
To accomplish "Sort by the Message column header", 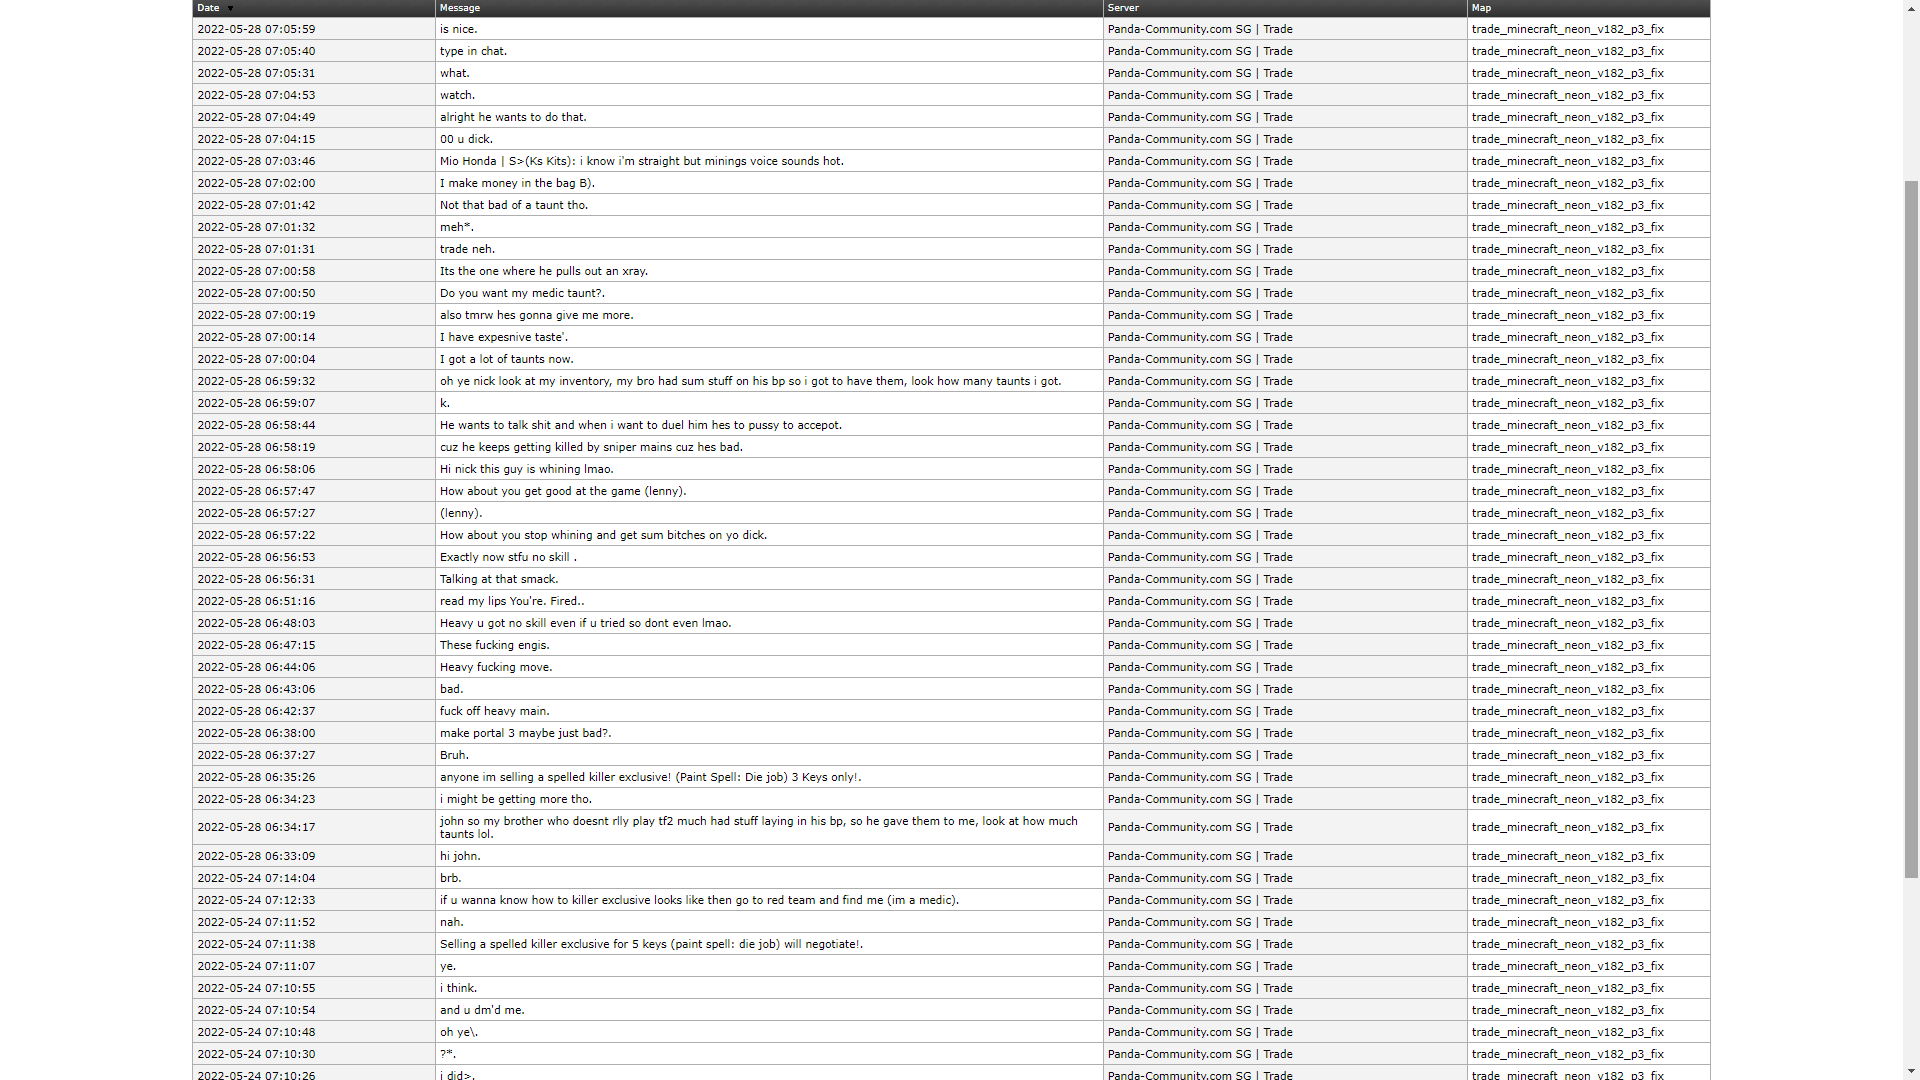I will pos(459,8).
